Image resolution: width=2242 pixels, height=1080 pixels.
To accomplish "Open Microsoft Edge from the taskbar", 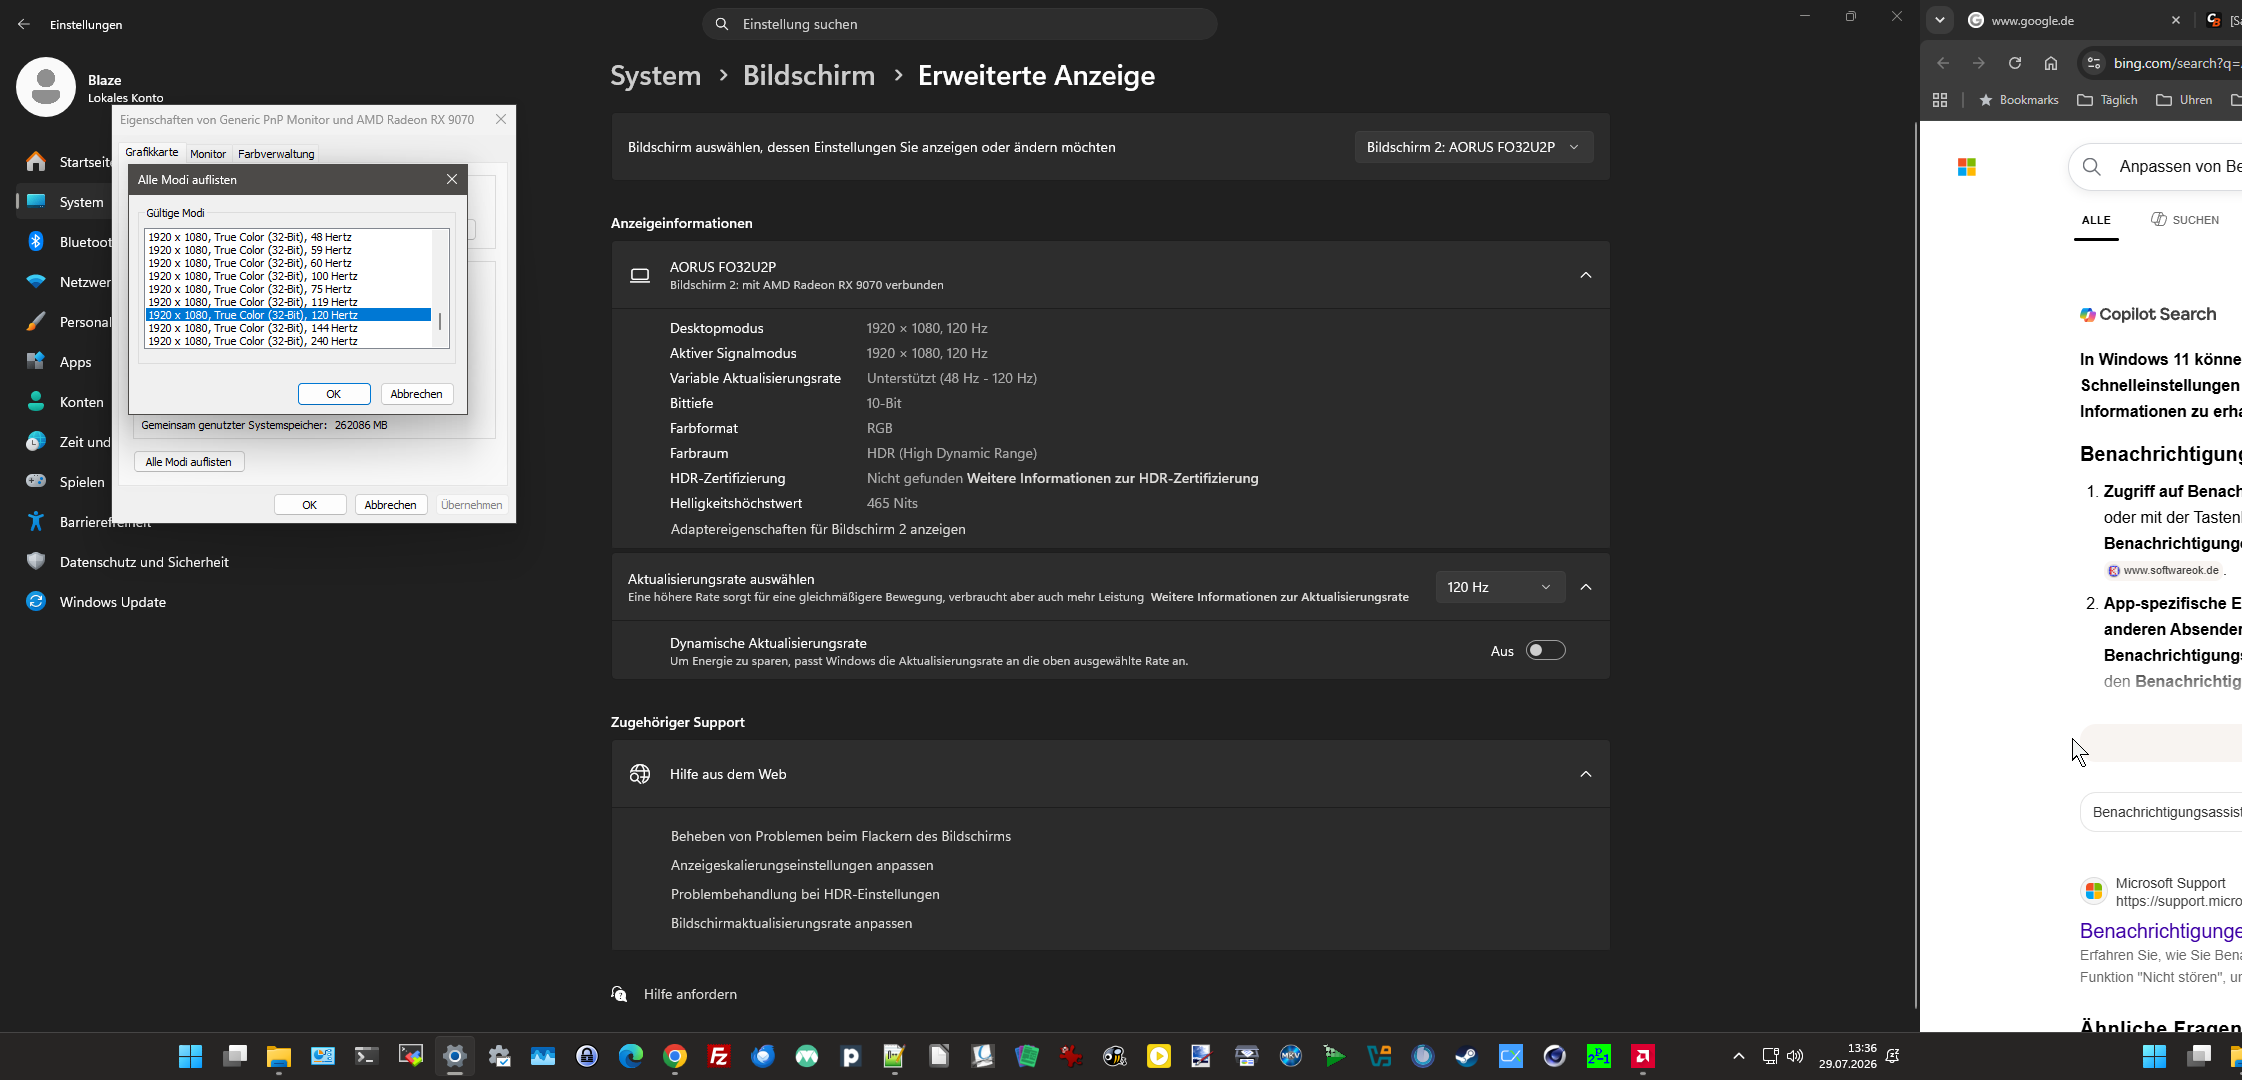I will pyautogui.click(x=631, y=1056).
